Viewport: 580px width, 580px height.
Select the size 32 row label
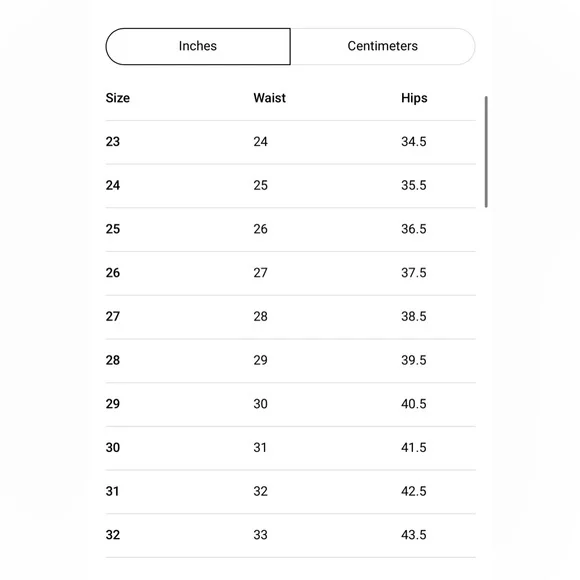point(113,535)
